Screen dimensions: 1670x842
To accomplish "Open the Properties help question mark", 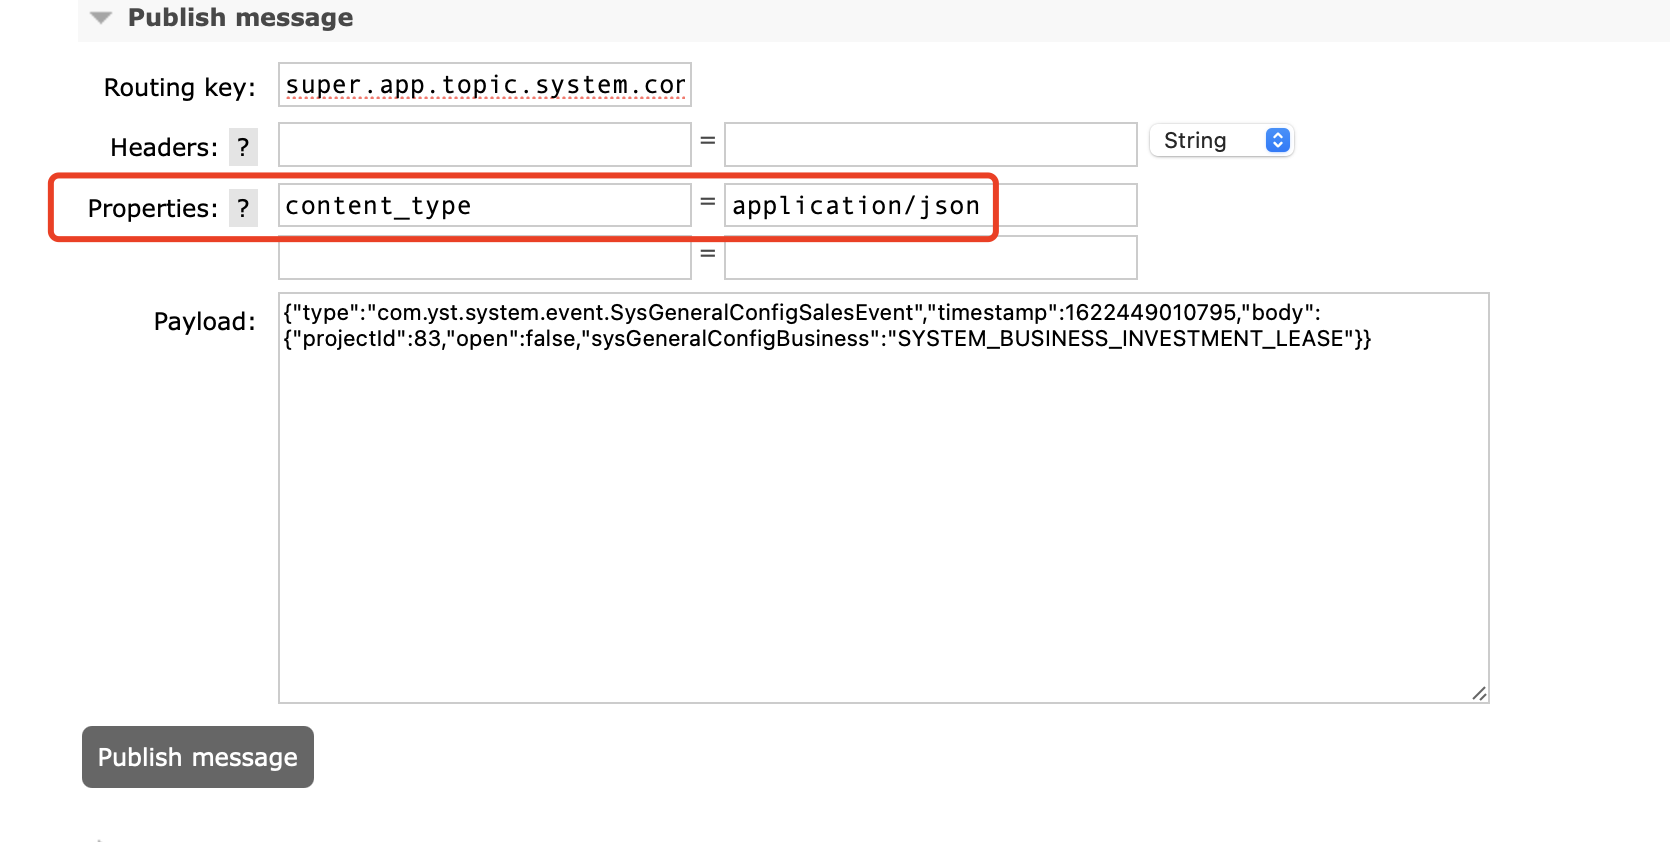I will pyautogui.click(x=243, y=208).
